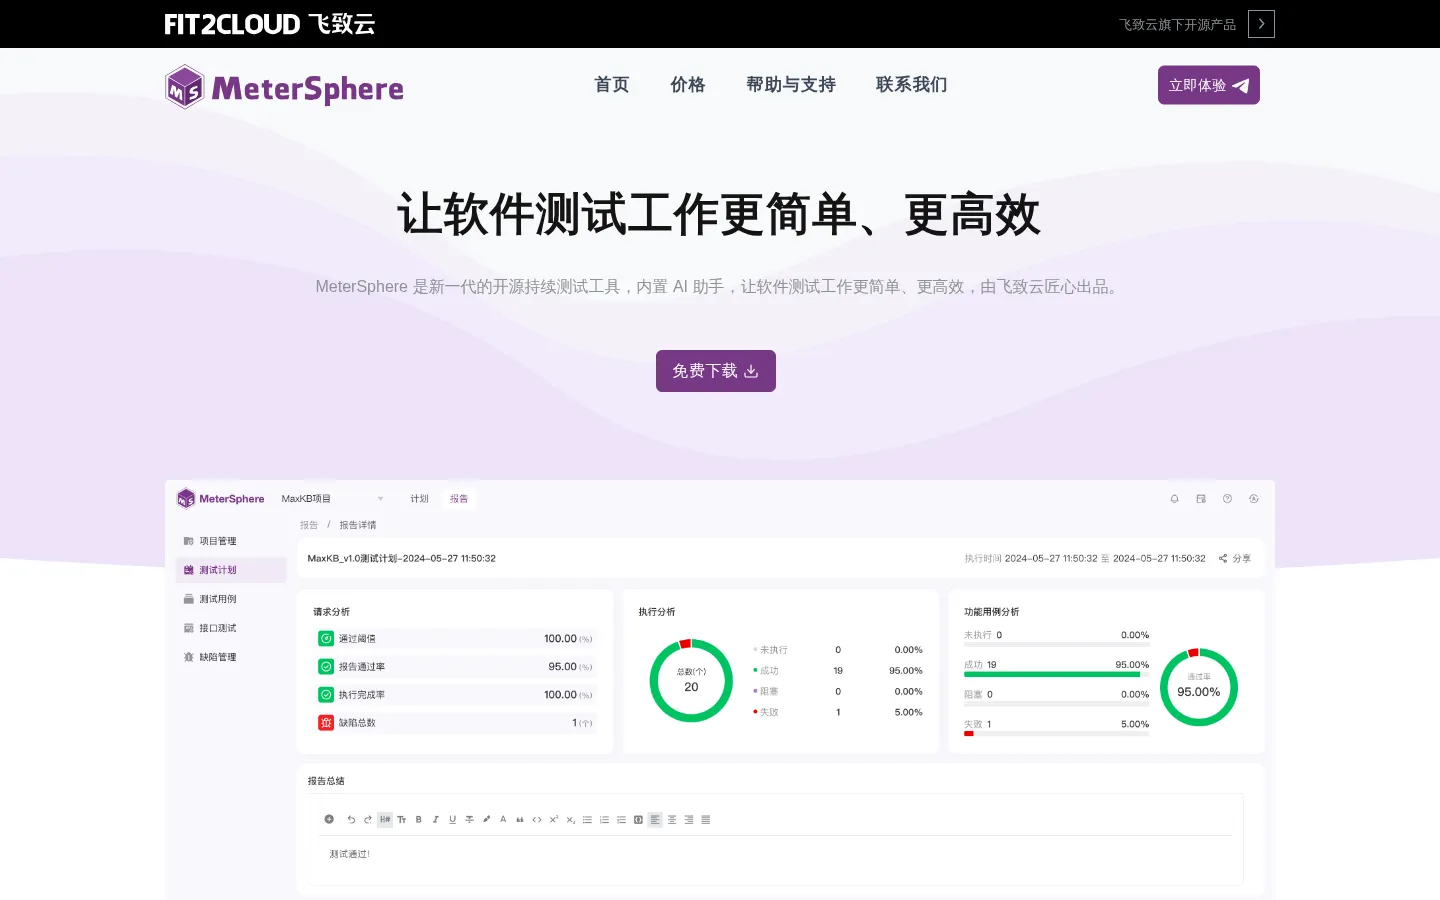Screen dimensions: 1440x900
Task: Click the 飞致云旗下开源产品 text
Action: click(1177, 24)
